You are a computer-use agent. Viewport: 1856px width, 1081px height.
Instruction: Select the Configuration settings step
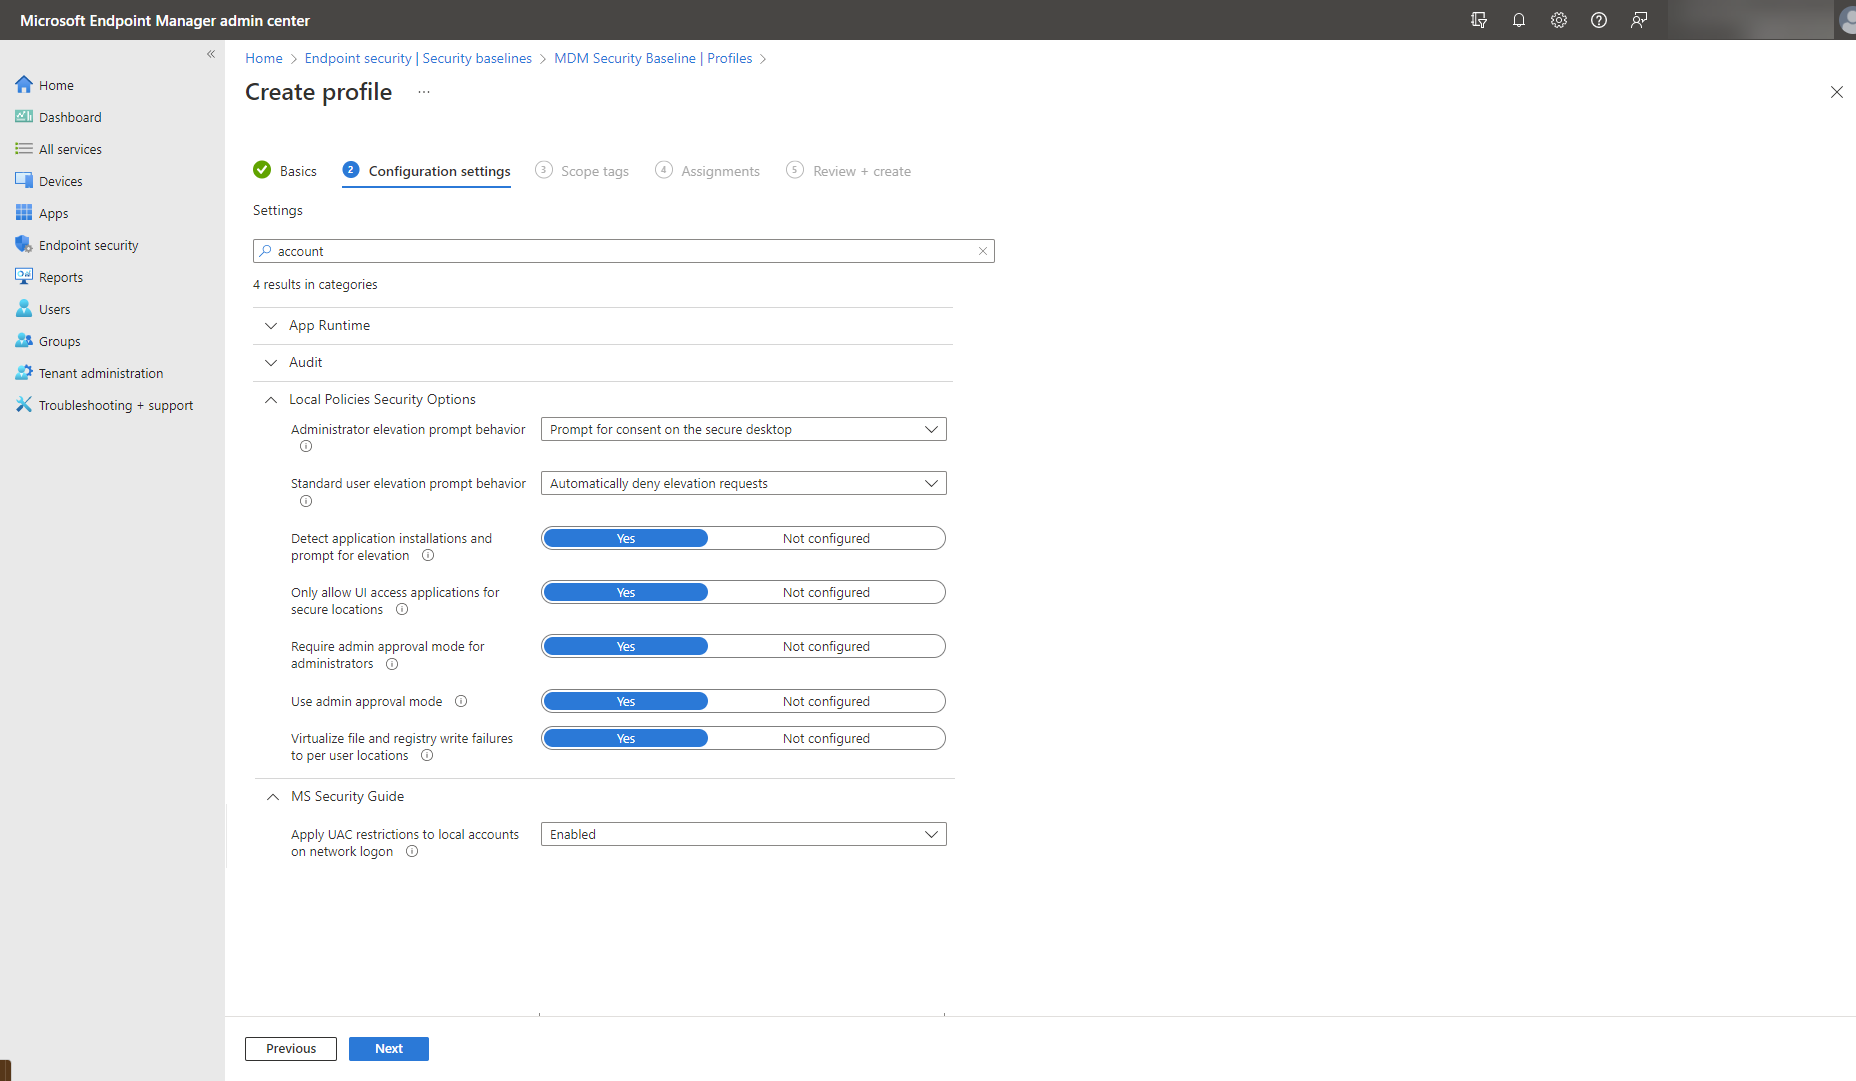427,171
